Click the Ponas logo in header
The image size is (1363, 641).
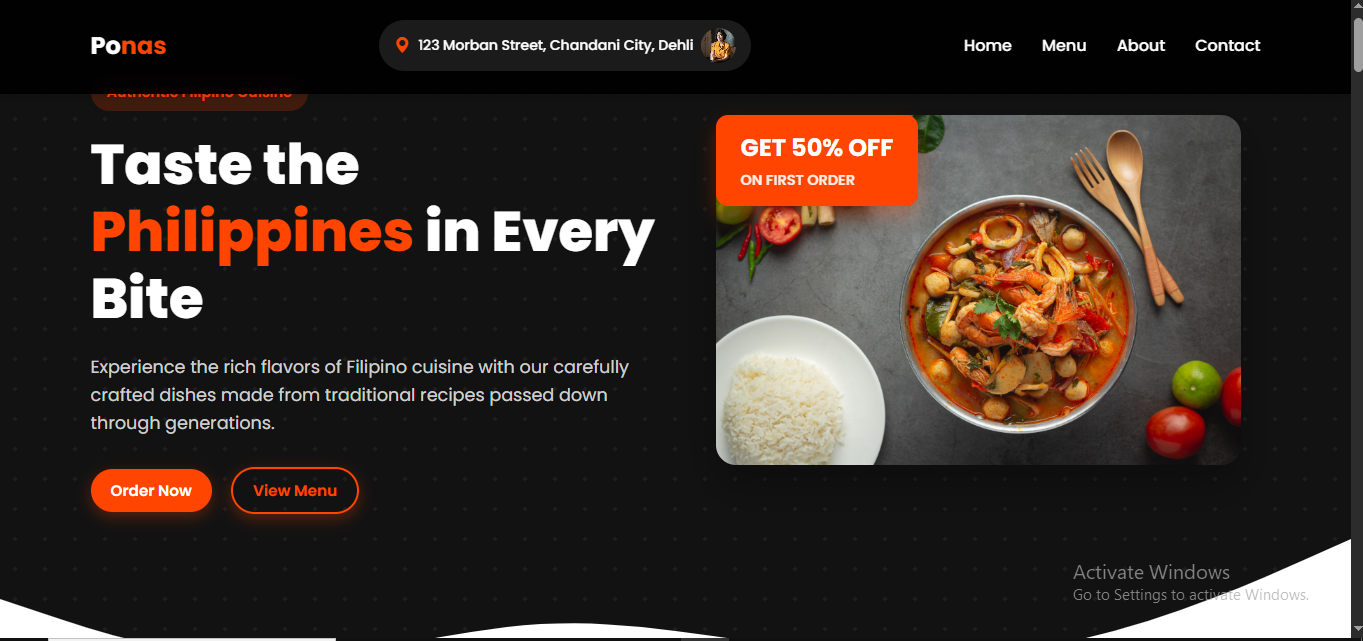pyautogui.click(x=128, y=45)
